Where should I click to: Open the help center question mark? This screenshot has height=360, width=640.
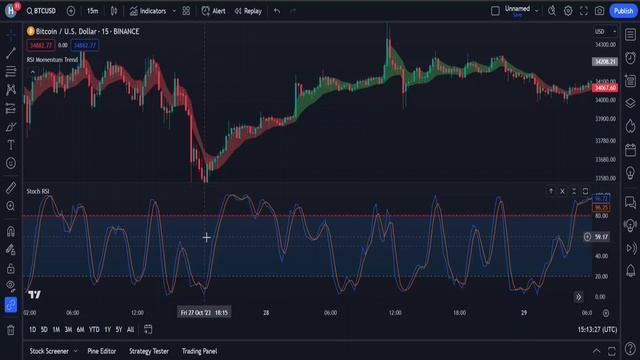[630, 349]
